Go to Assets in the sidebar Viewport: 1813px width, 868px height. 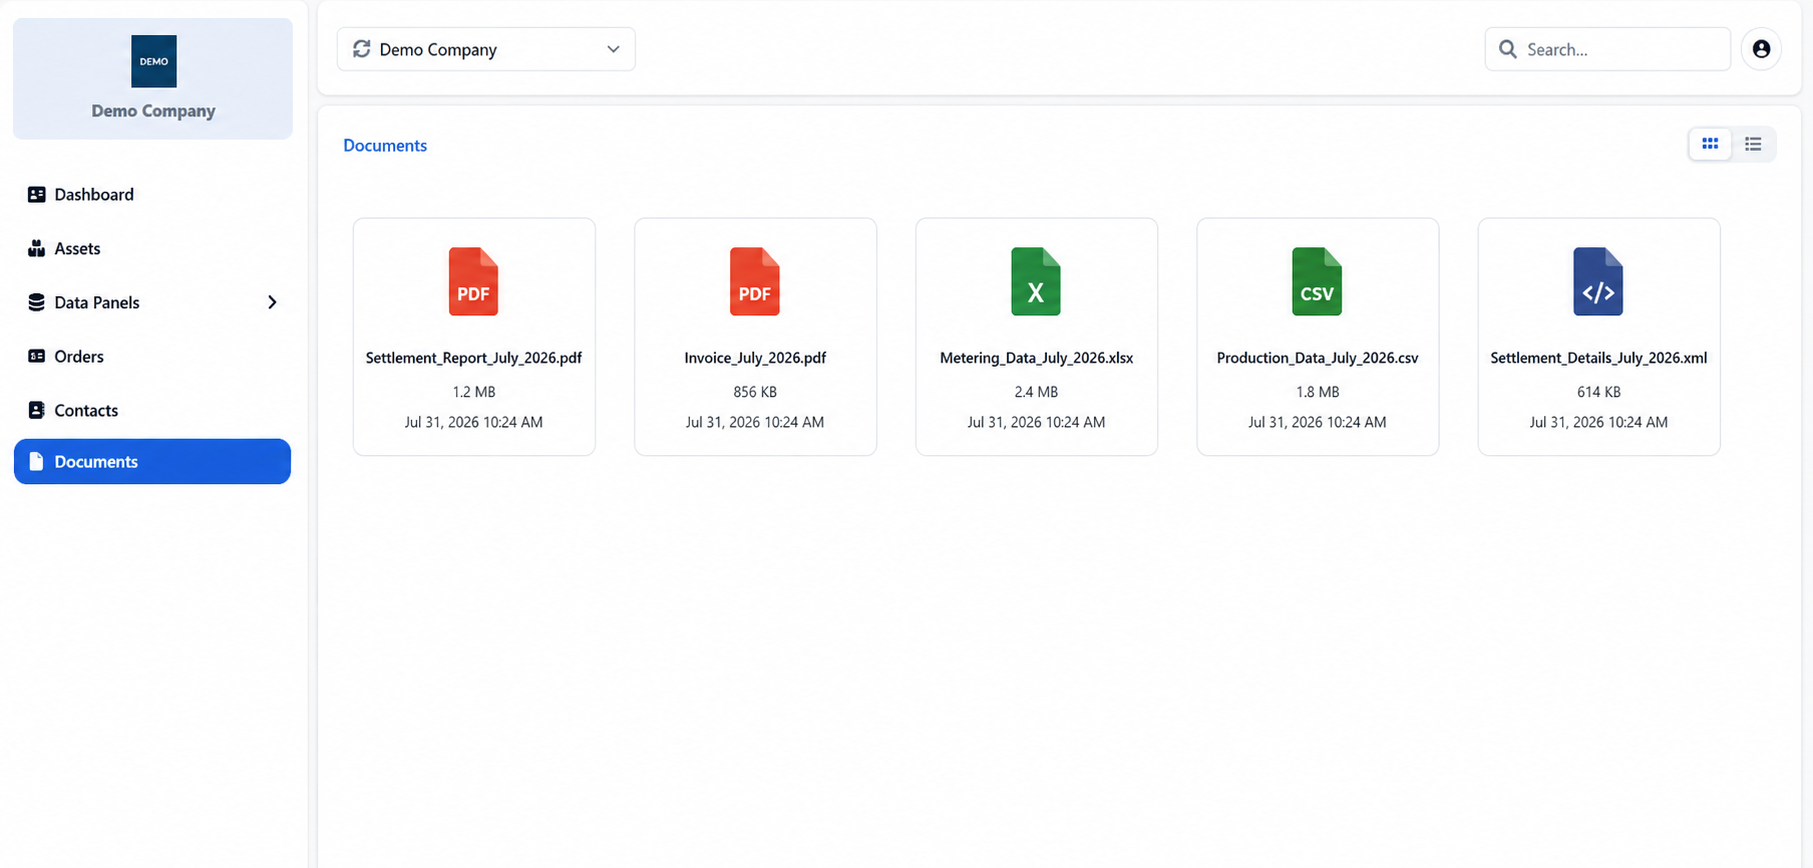pyautogui.click(x=152, y=248)
